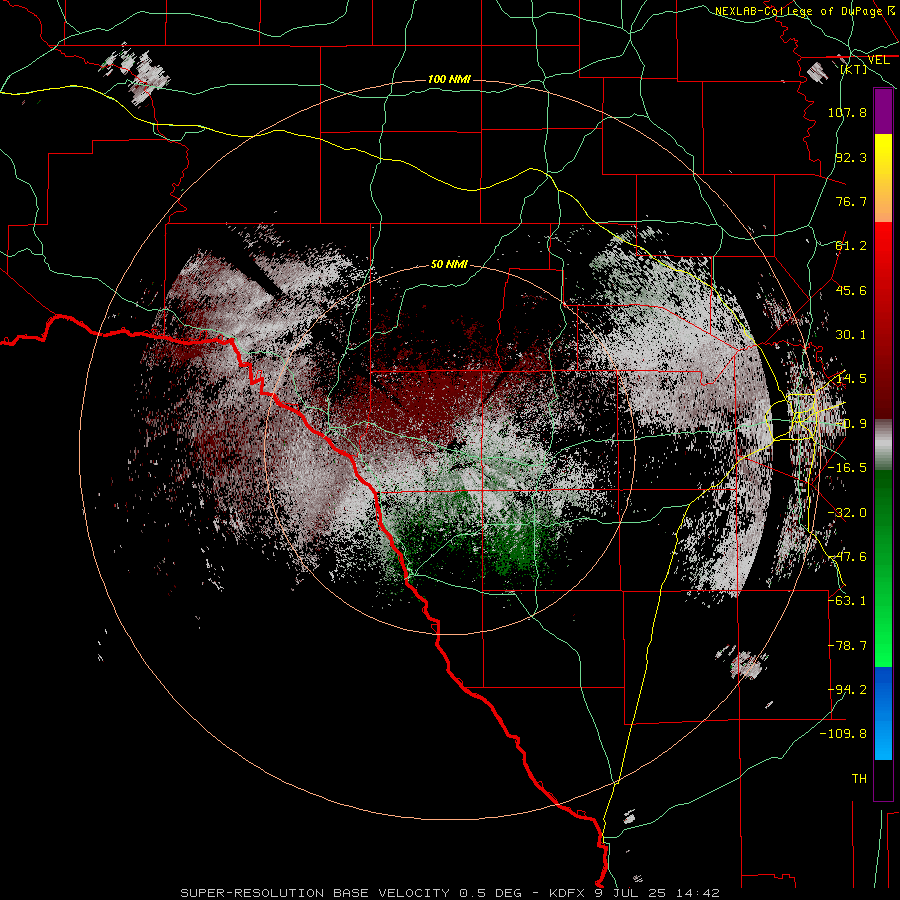Click the -78.7 velocity scale value
900x900 pixels.
tap(847, 645)
